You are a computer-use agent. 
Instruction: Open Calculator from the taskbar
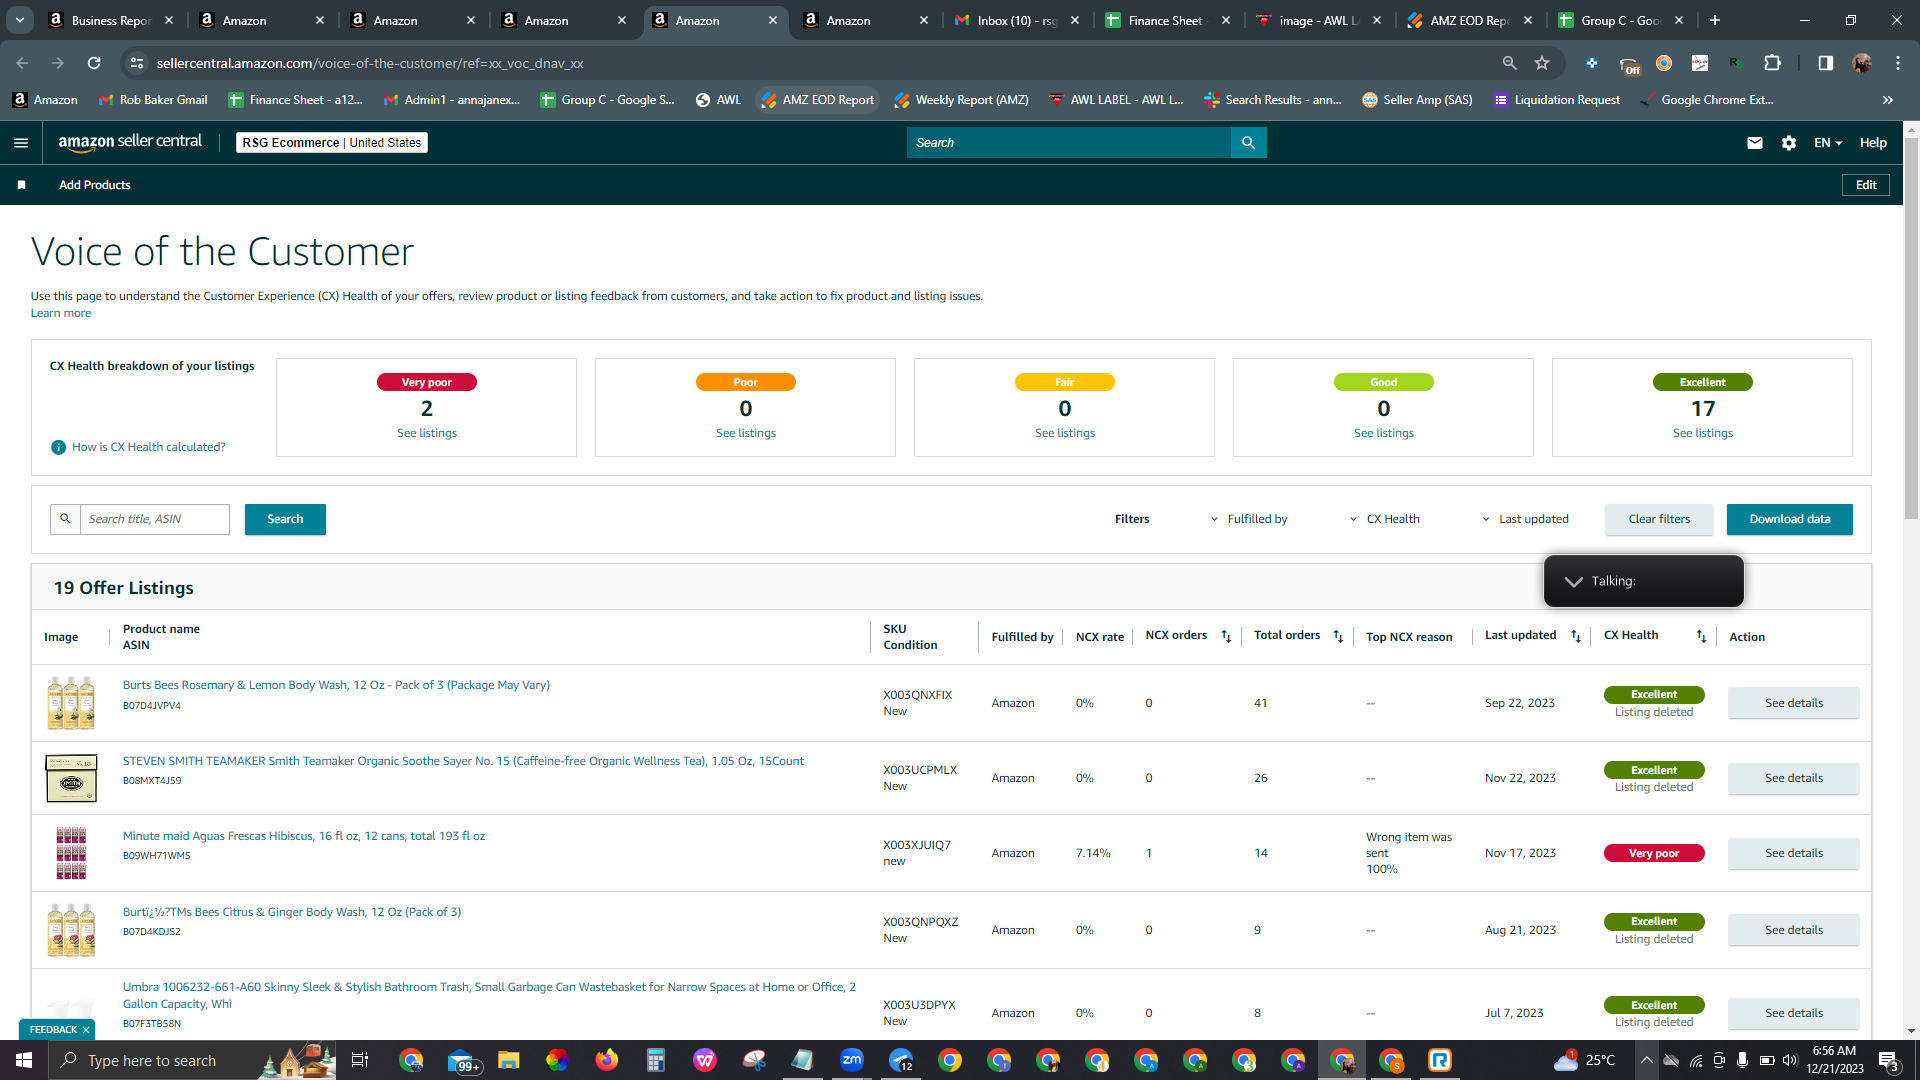[x=656, y=1060]
